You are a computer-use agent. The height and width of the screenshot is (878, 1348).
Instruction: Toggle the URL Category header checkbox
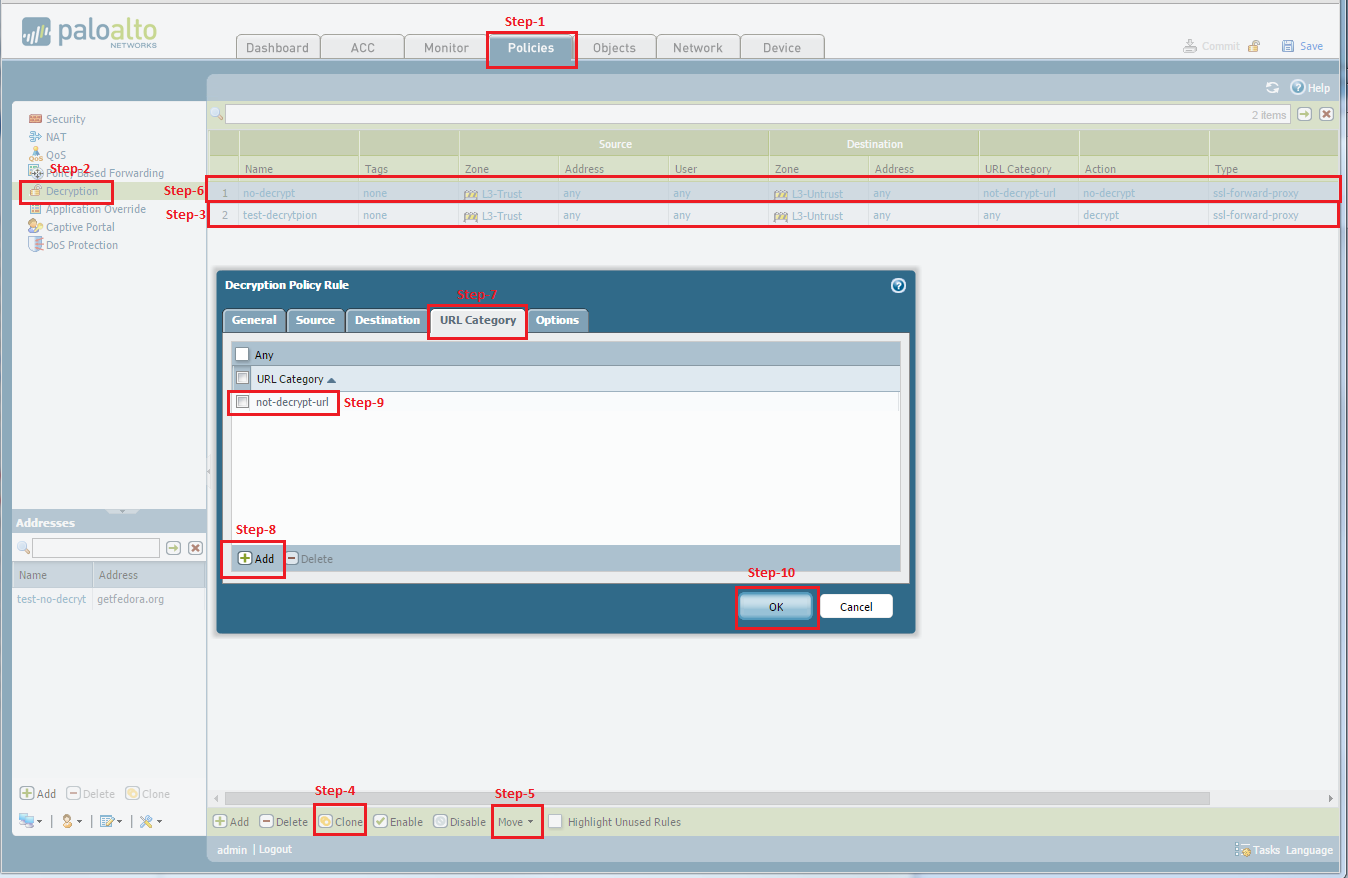pyautogui.click(x=242, y=378)
